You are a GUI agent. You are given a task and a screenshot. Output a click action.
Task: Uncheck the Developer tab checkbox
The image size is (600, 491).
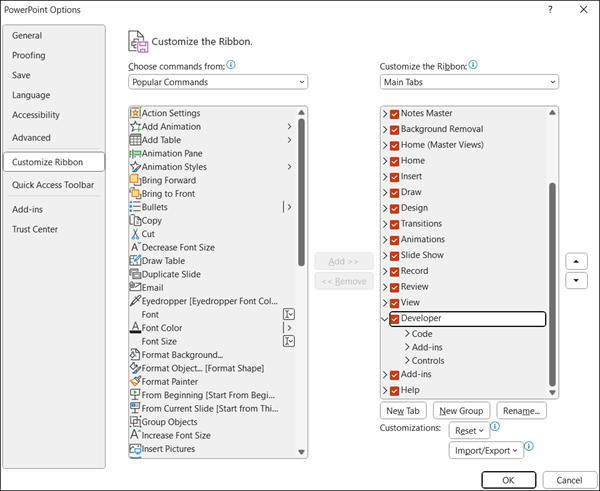[x=395, y=319]
